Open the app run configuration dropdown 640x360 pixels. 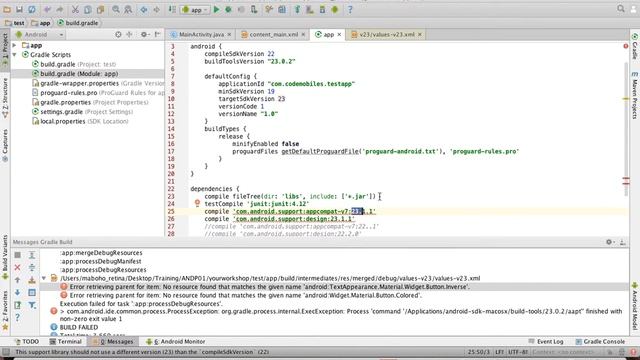[195, 9]
